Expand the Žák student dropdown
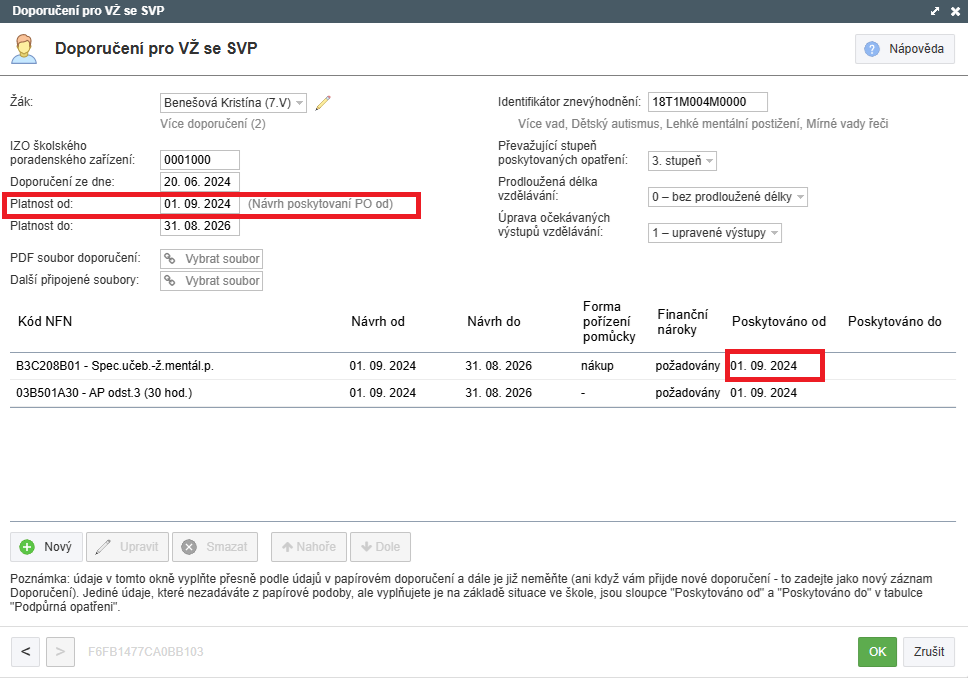The height and width of the screenshot is (678, 968). [x=300, y=103]
